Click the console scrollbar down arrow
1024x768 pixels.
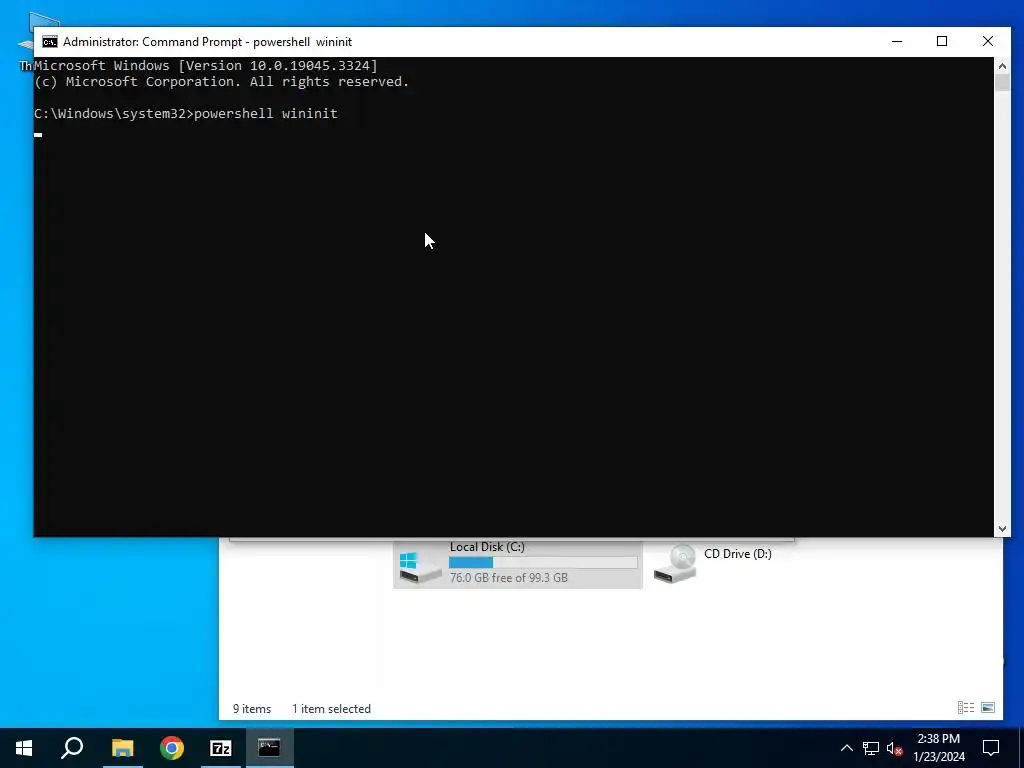point(1002,529)
